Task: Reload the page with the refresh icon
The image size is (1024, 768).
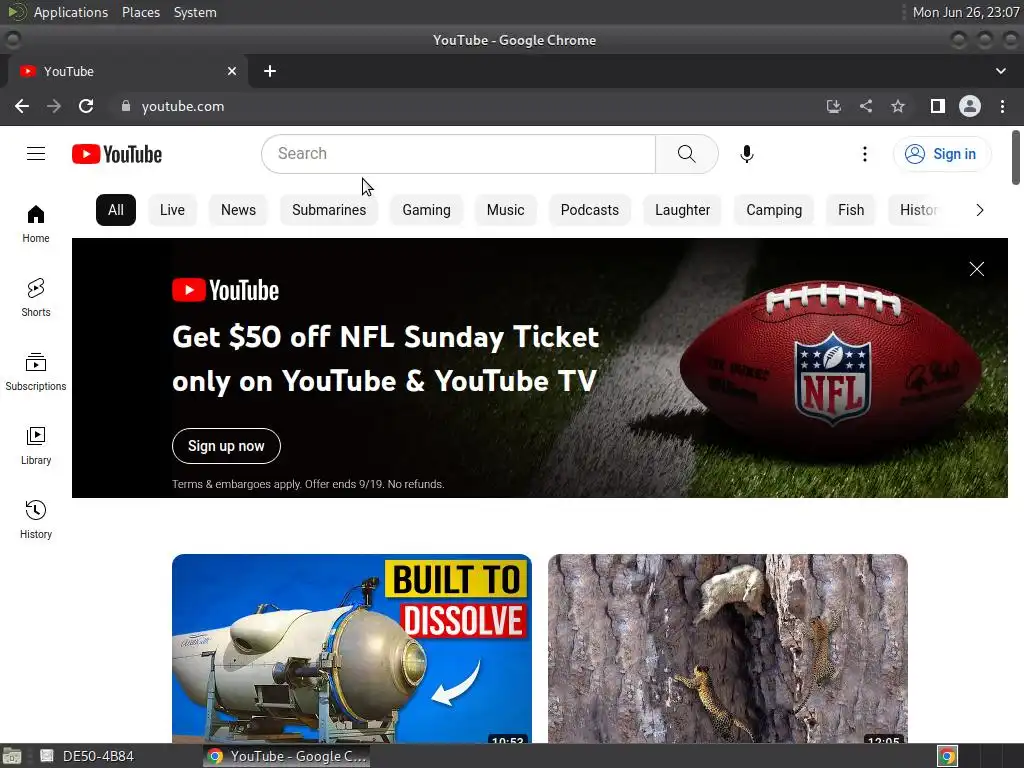Action: click(86, 106)
